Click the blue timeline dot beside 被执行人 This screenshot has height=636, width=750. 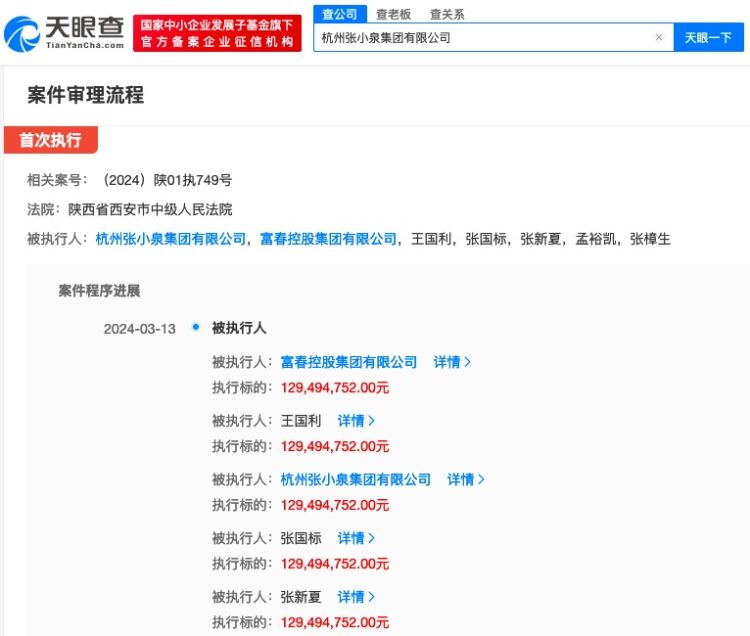196,327
